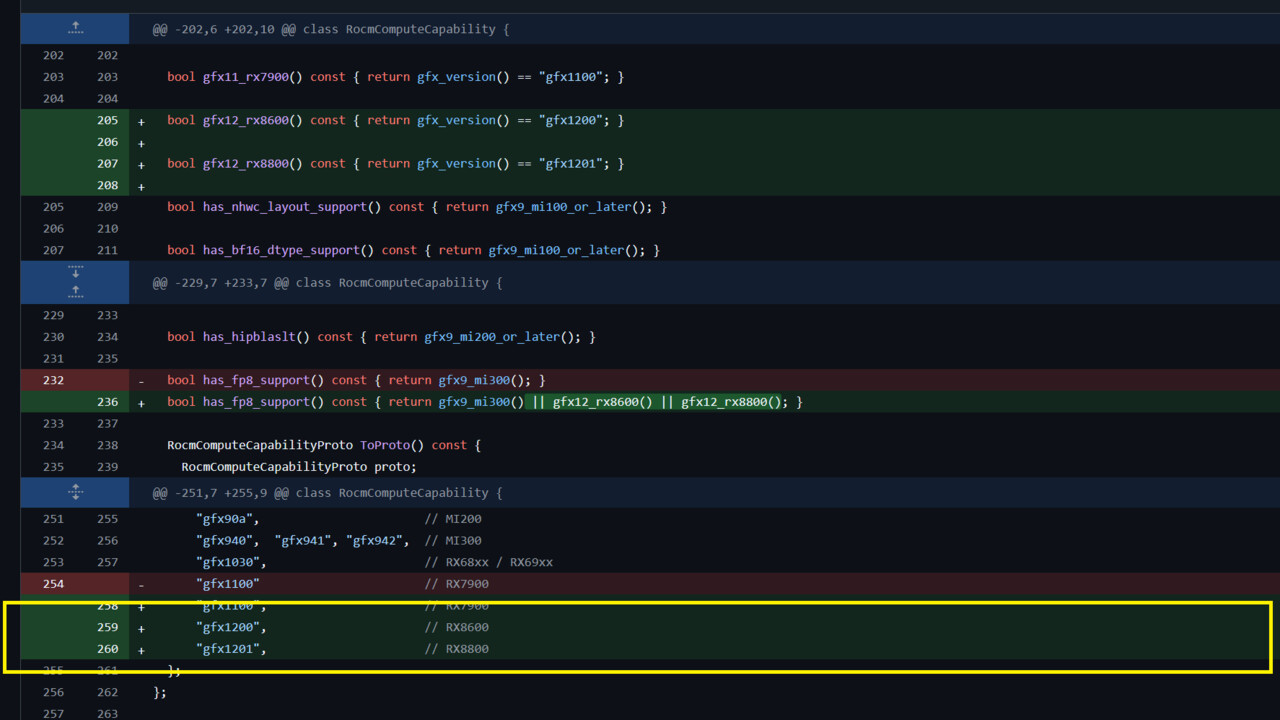Click the "gfx1200" string in gfx12_rx8600 line

pyautogui.click(x=571, y=120)
